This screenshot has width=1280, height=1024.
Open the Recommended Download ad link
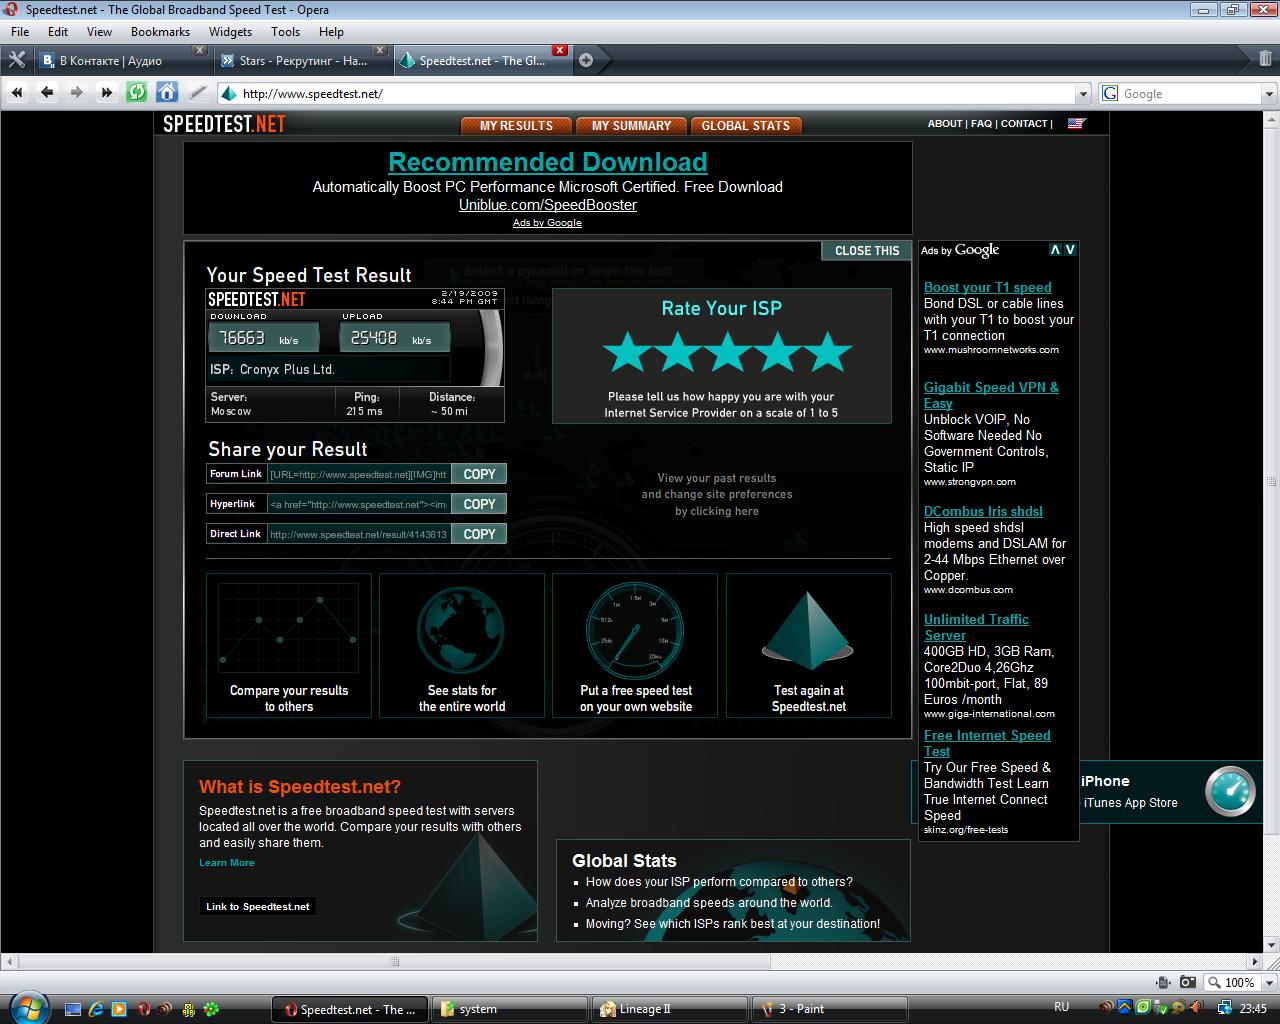click(548, 162)
